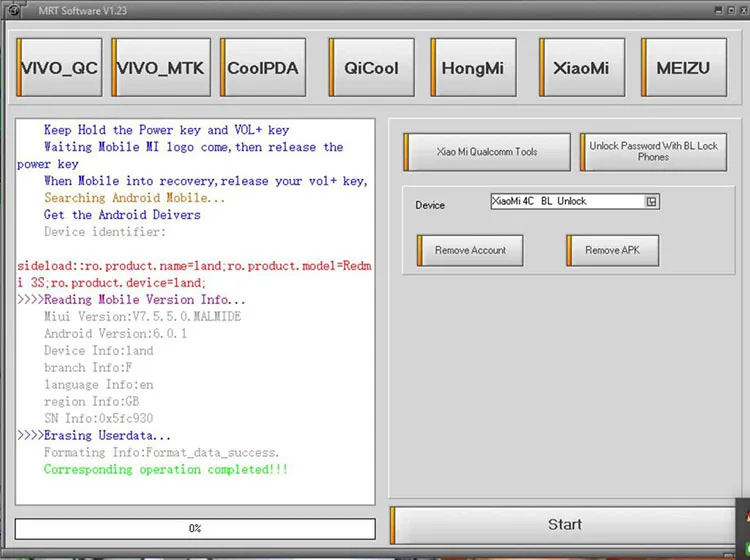Image resolution: width=750 pixels, height=560 pixels.
Task: Minimize the MRT Software window
Action: pyautogui.click(x=718, y=10)
